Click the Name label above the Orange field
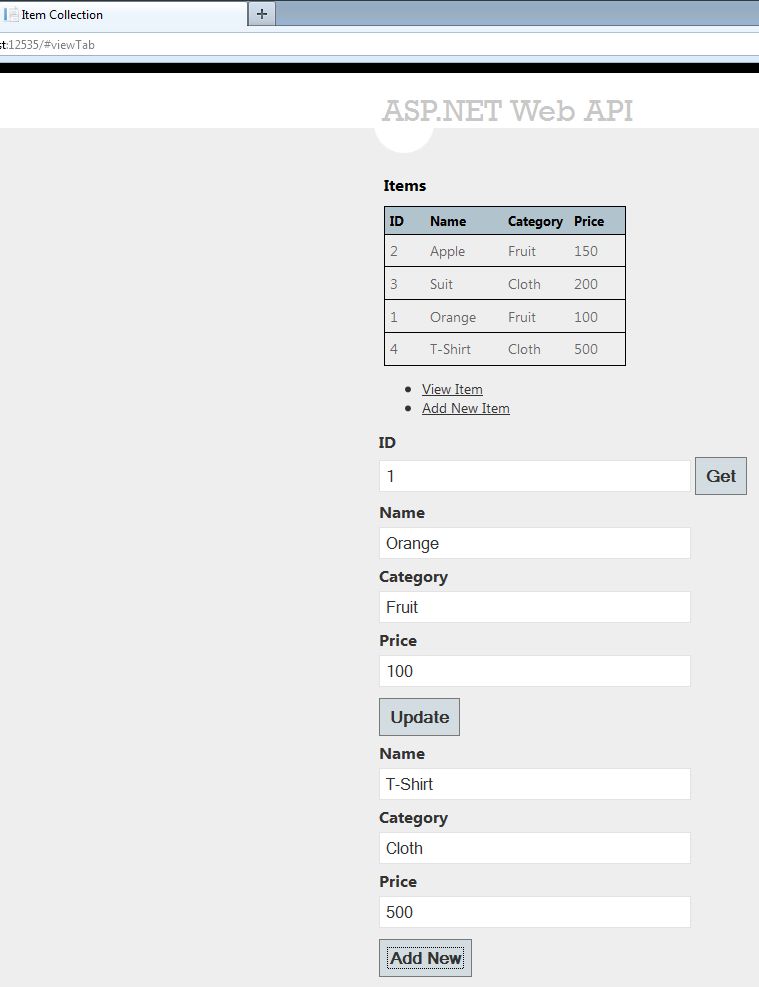This screenshot has width=759, height=987. [402, 513]
